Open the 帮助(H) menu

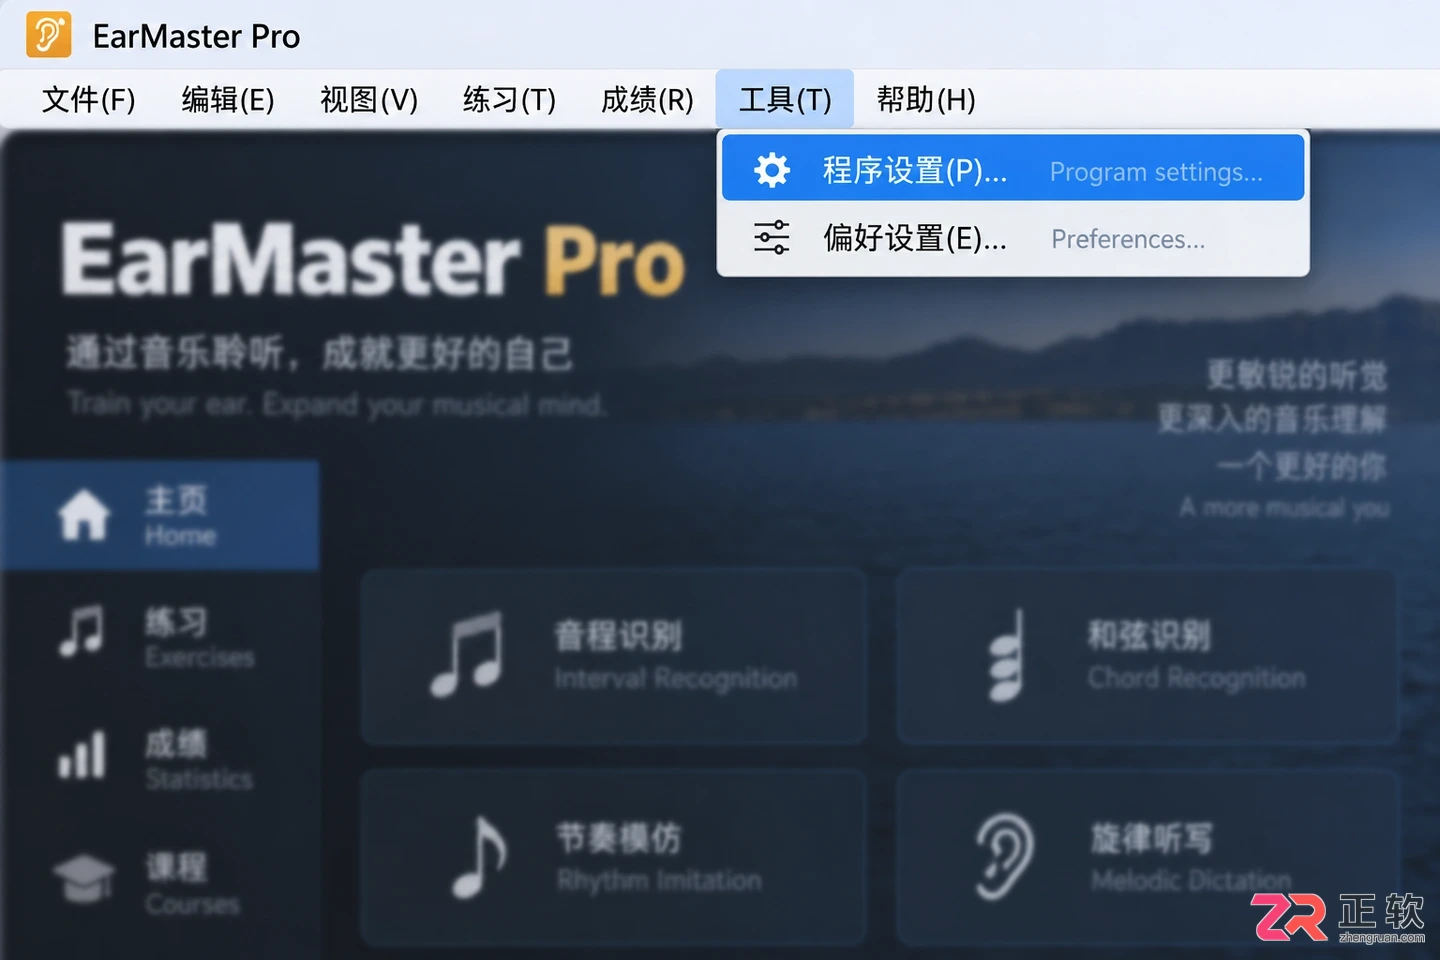[x=926, y=99]
